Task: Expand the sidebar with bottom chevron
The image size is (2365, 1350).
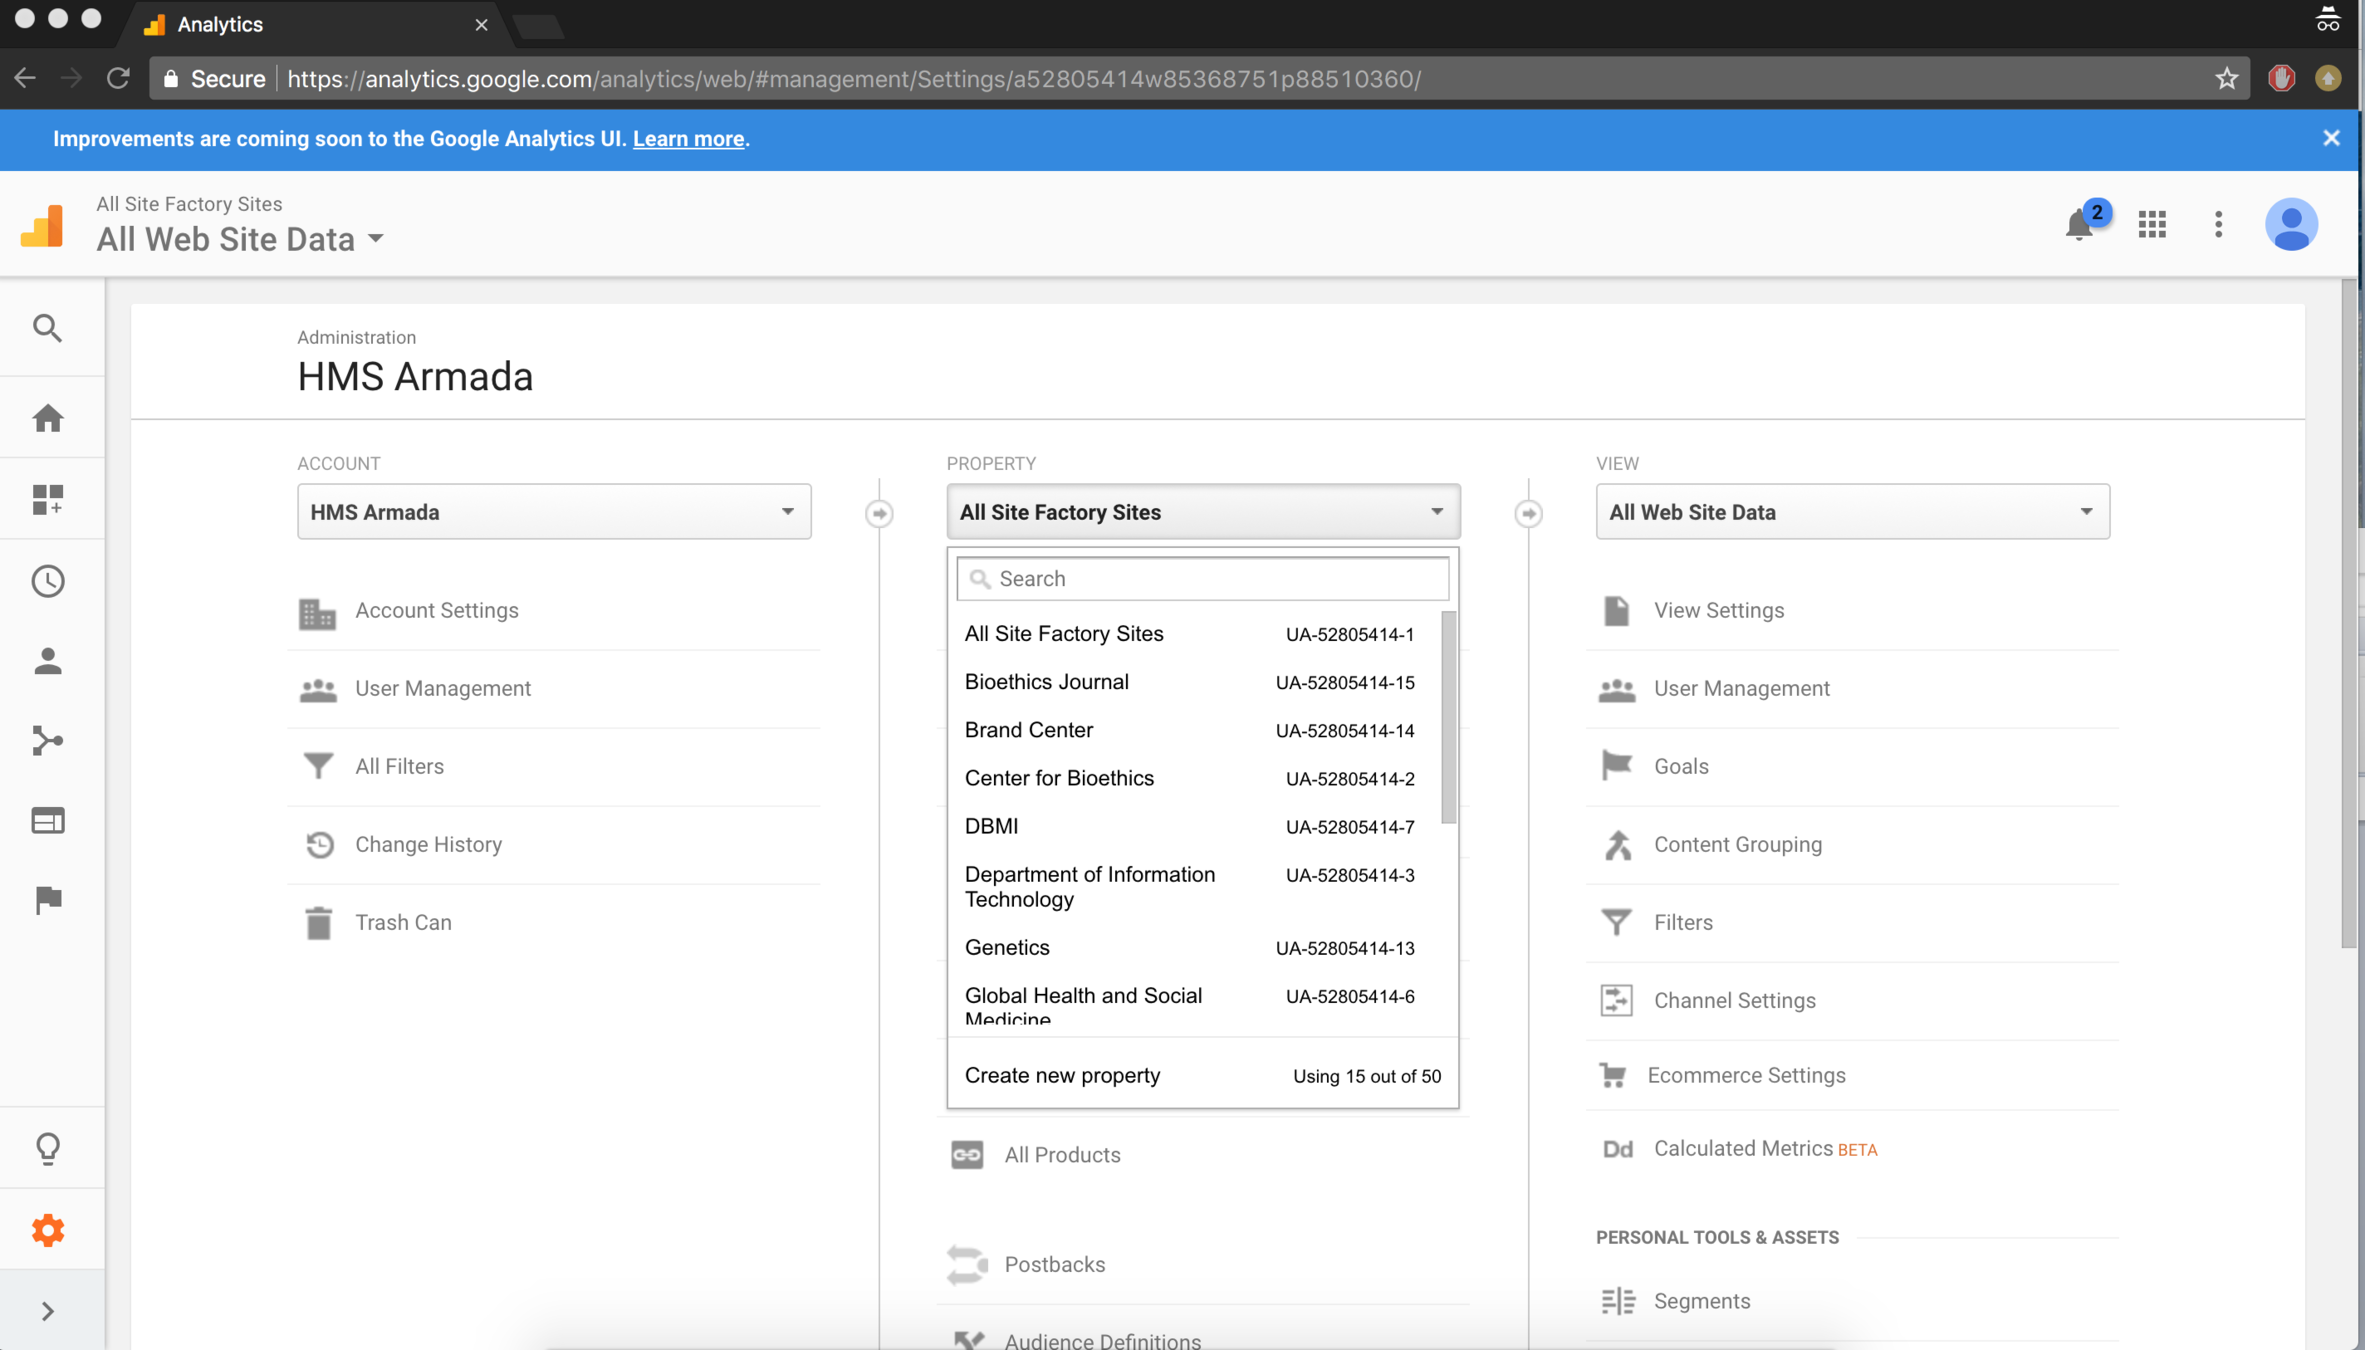Action: [47, 1311]
